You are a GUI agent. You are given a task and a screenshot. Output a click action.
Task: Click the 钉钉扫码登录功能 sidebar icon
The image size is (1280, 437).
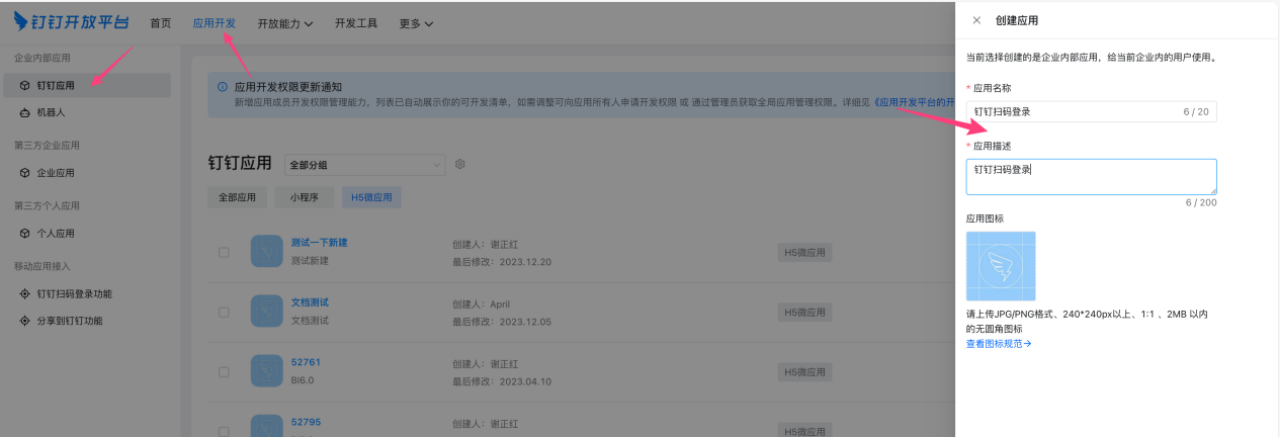[25, 294]
